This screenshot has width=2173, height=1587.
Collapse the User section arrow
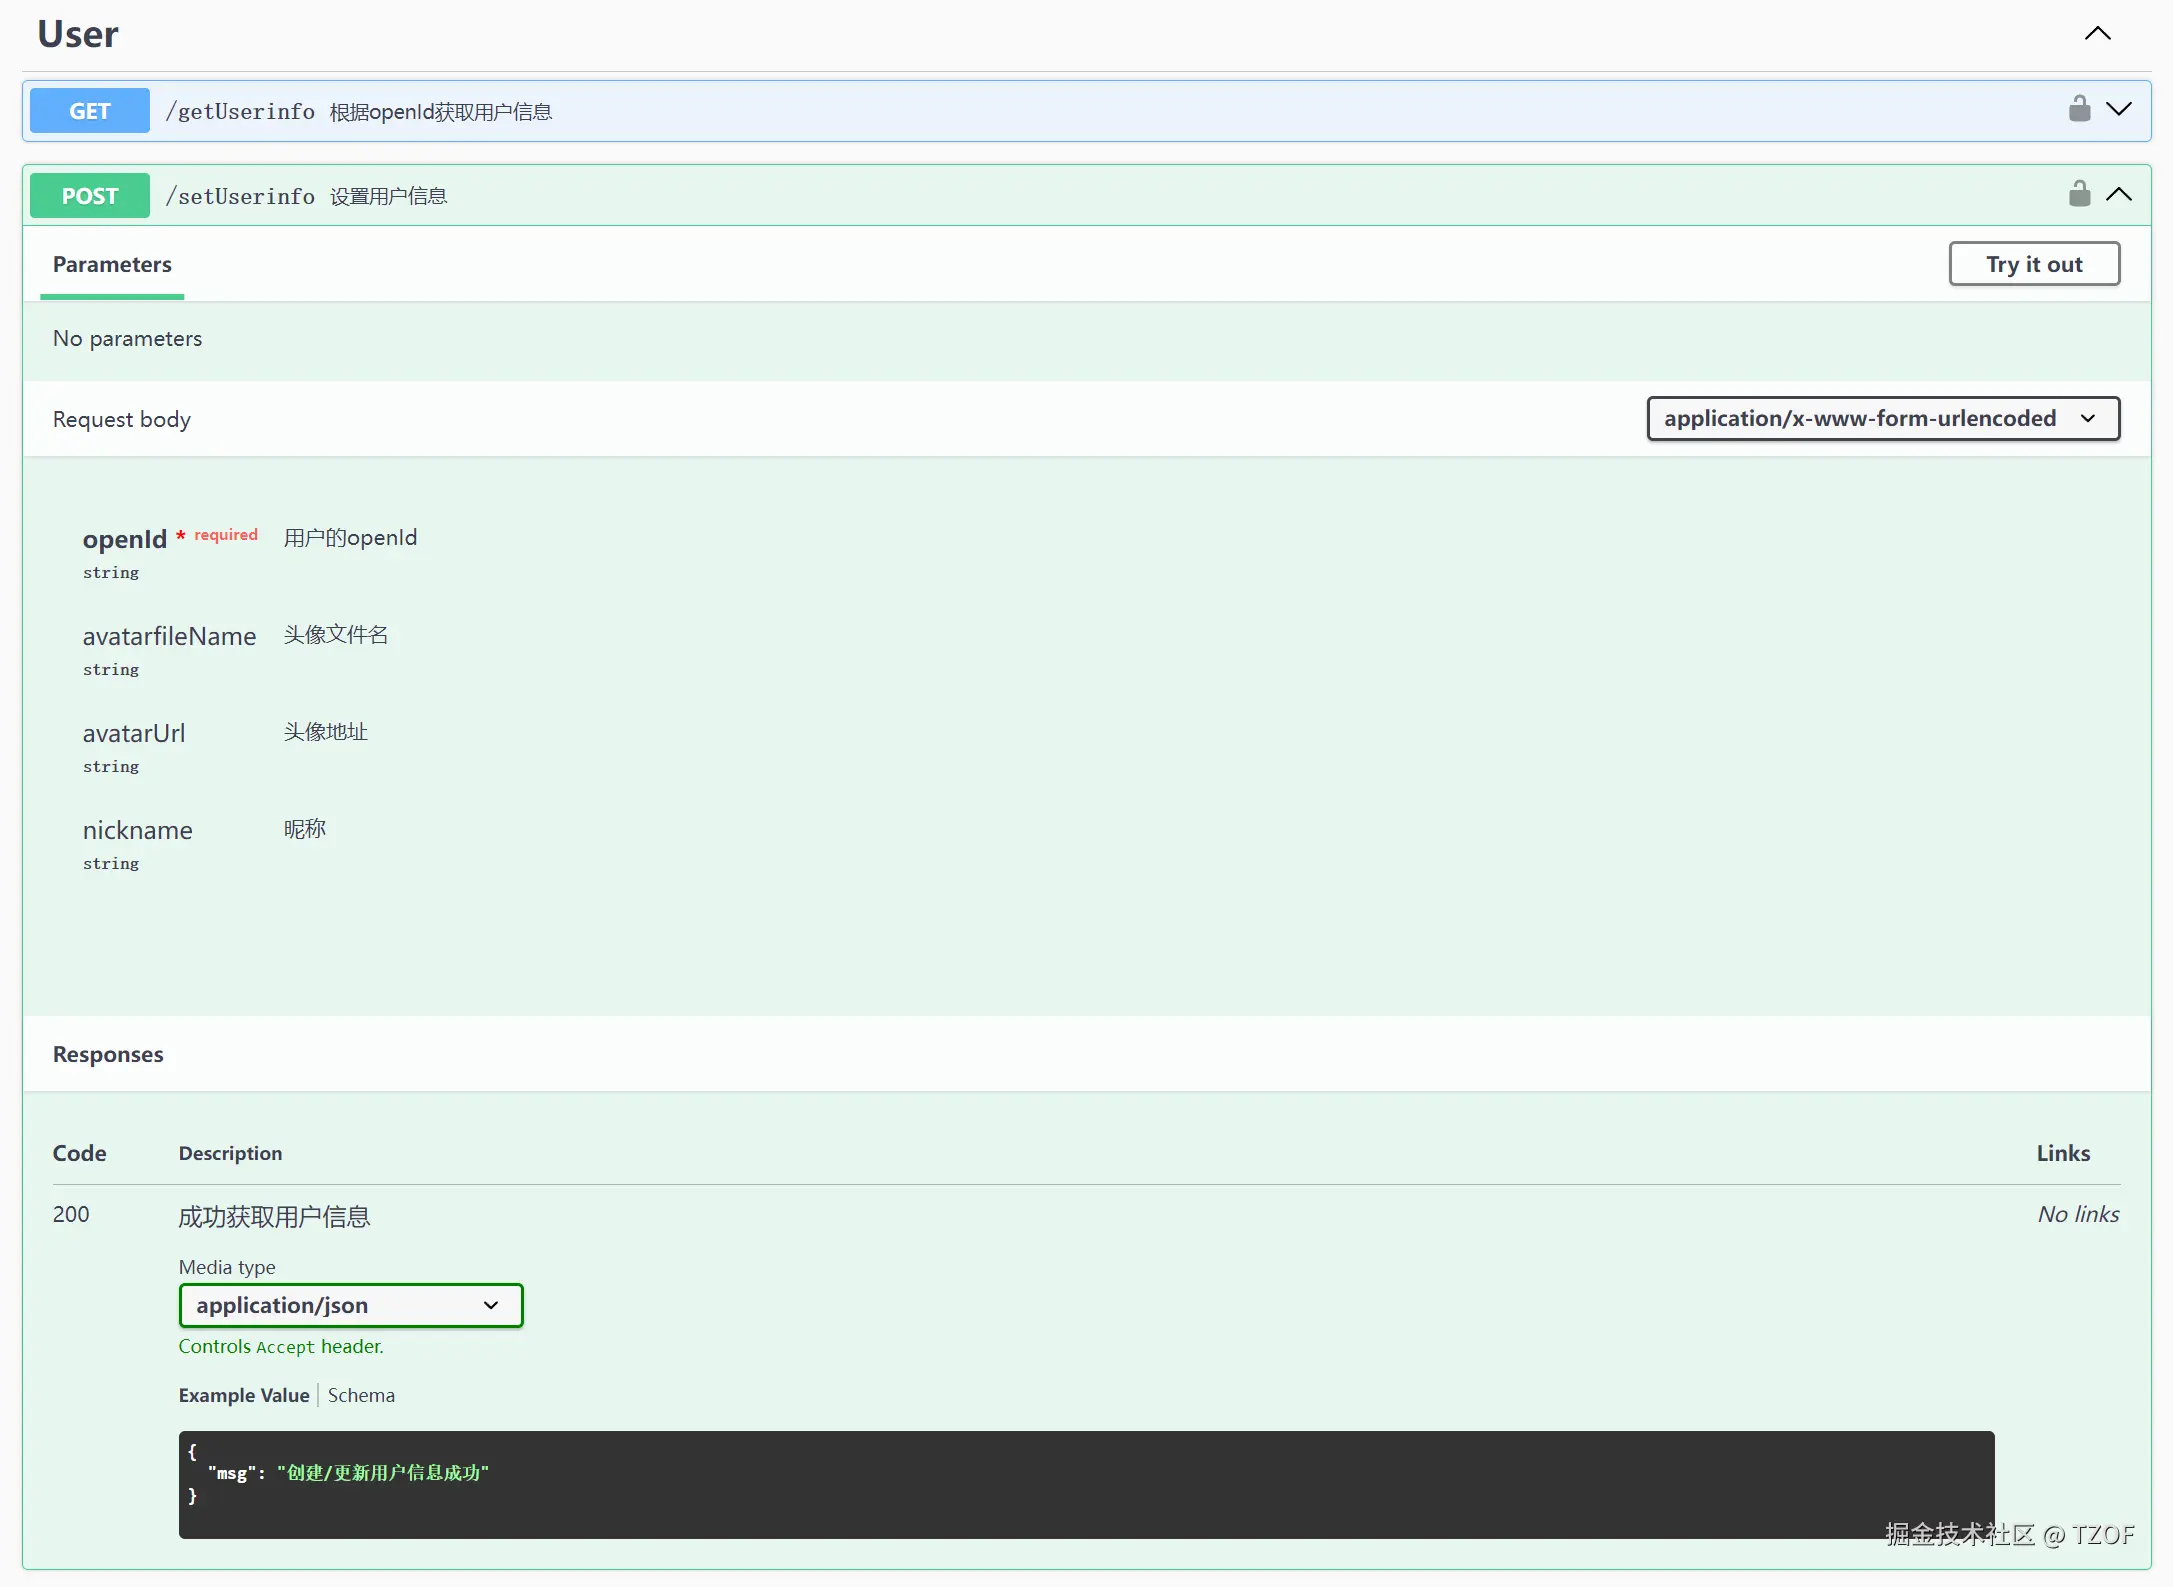(x=2097, y=34)
